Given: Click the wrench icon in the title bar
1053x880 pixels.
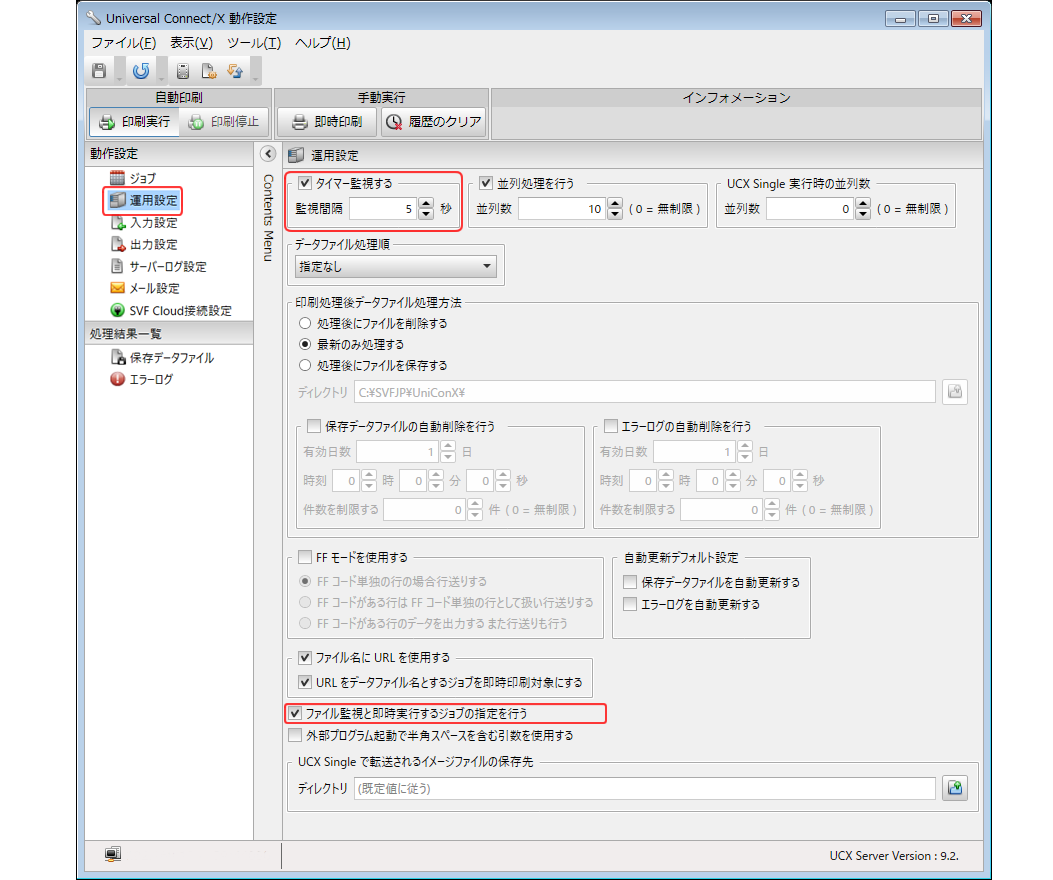Looking at the screenshot, I should click(x=93, y=17).
